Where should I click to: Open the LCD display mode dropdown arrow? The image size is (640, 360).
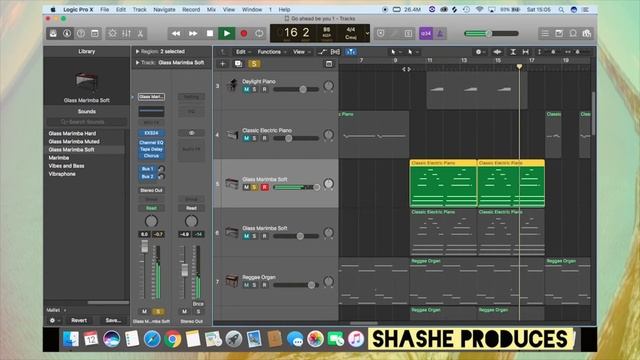pyautogui.click(x=367, y=33)
